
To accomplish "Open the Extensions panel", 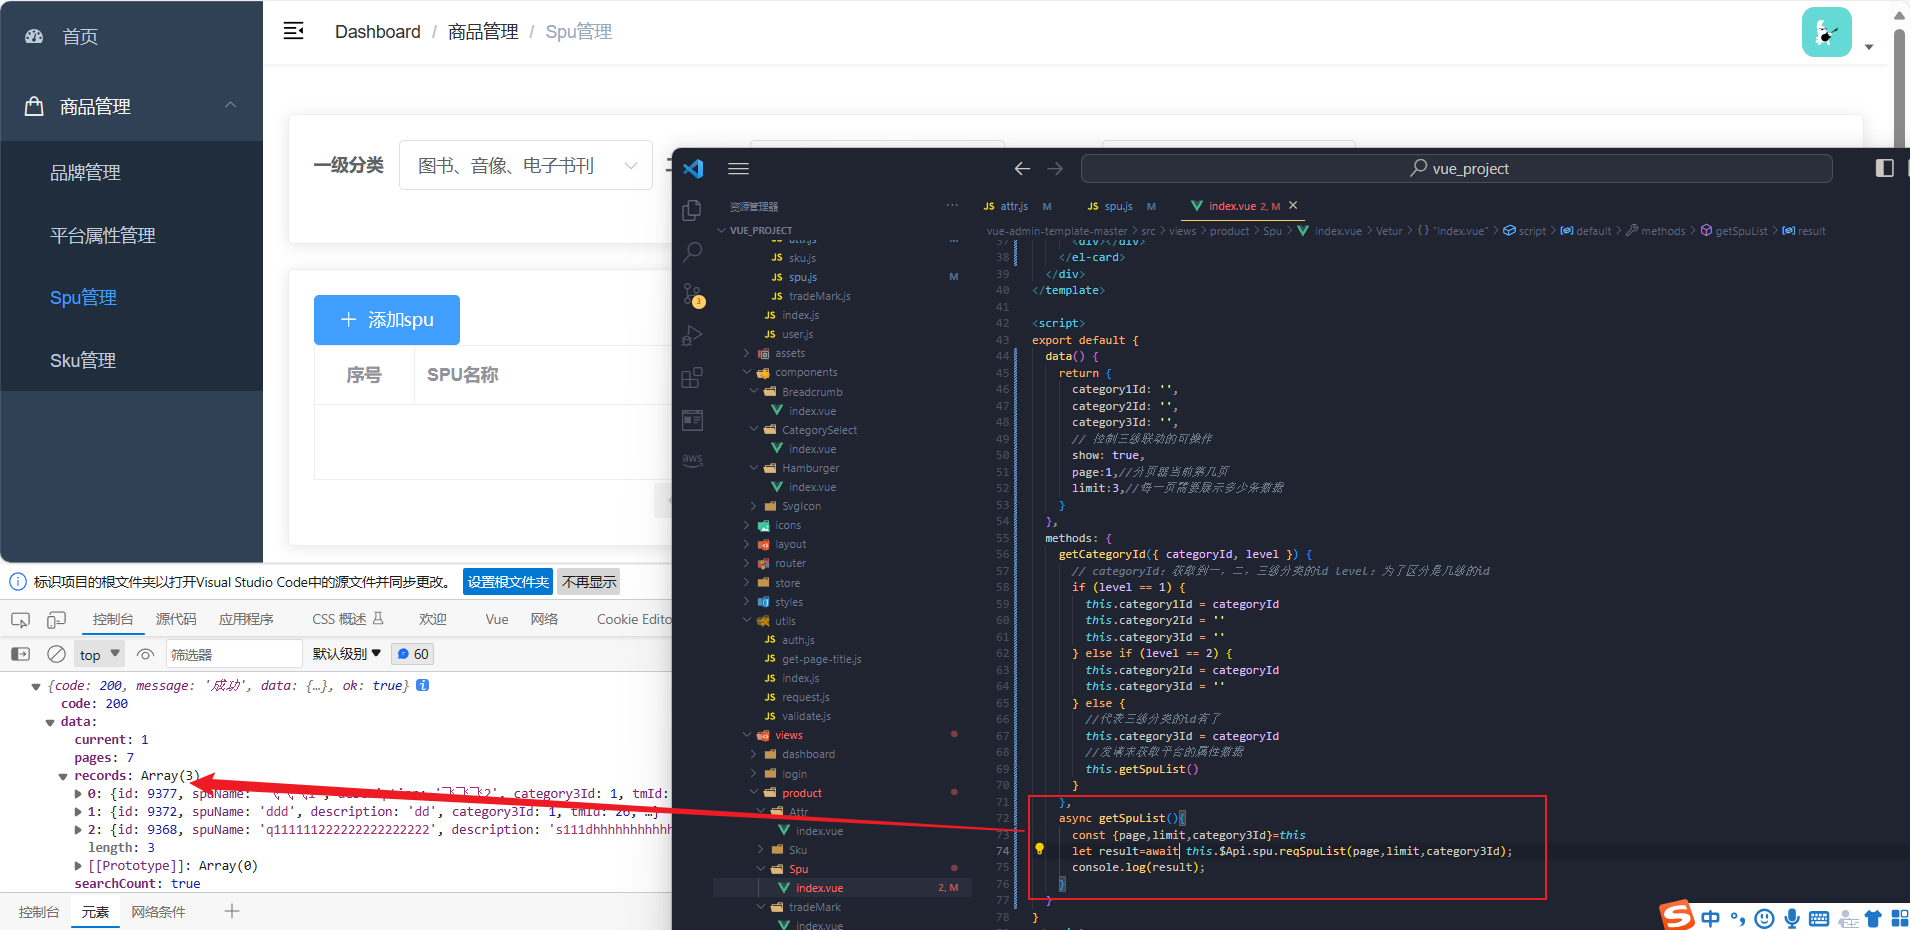I will [691, 377].
